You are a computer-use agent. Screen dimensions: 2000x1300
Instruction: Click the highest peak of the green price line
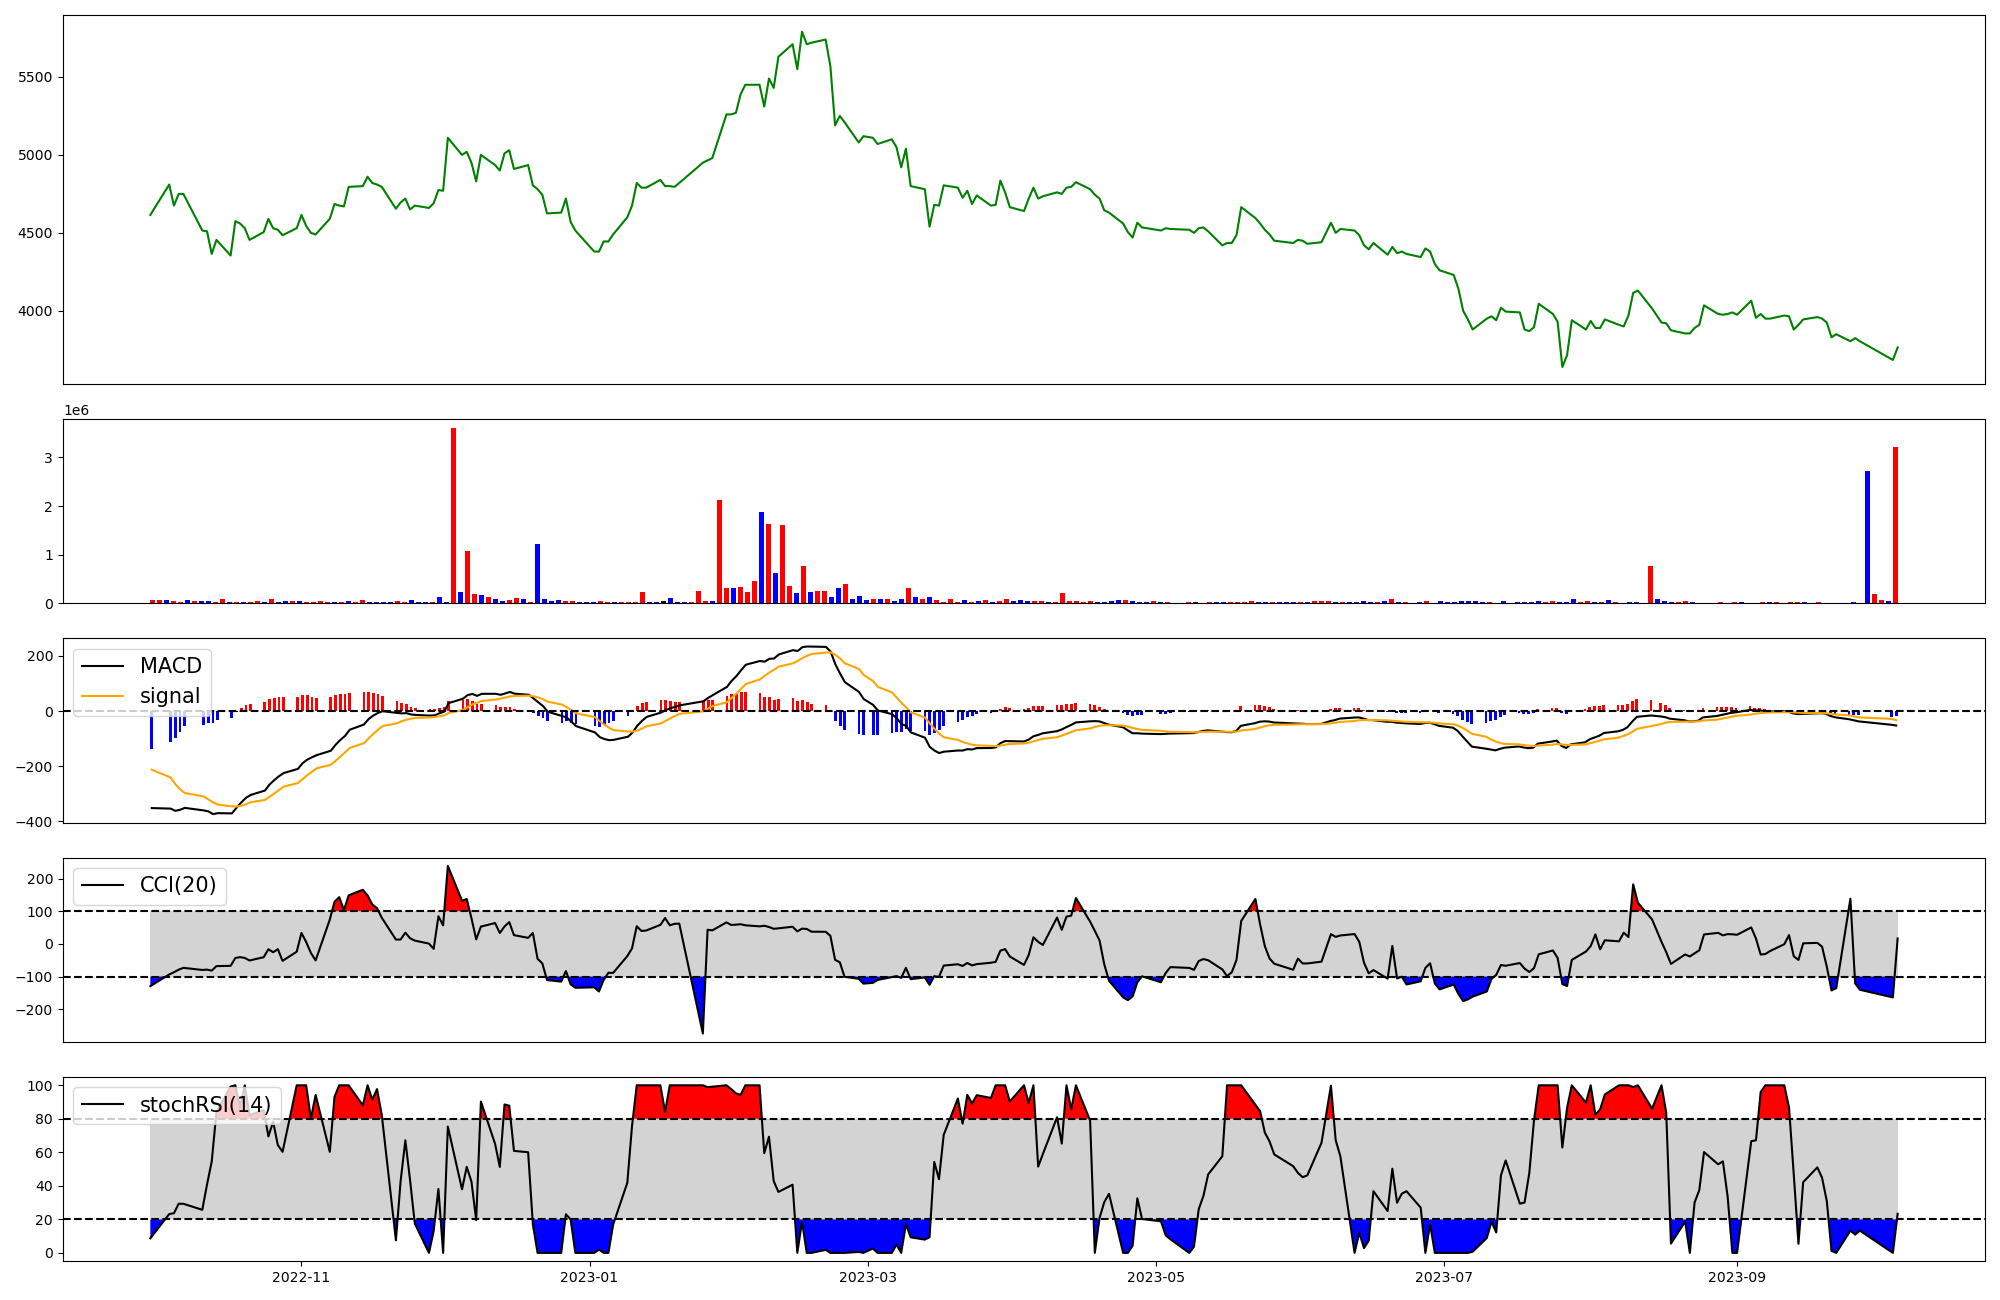tap(802, 32)
